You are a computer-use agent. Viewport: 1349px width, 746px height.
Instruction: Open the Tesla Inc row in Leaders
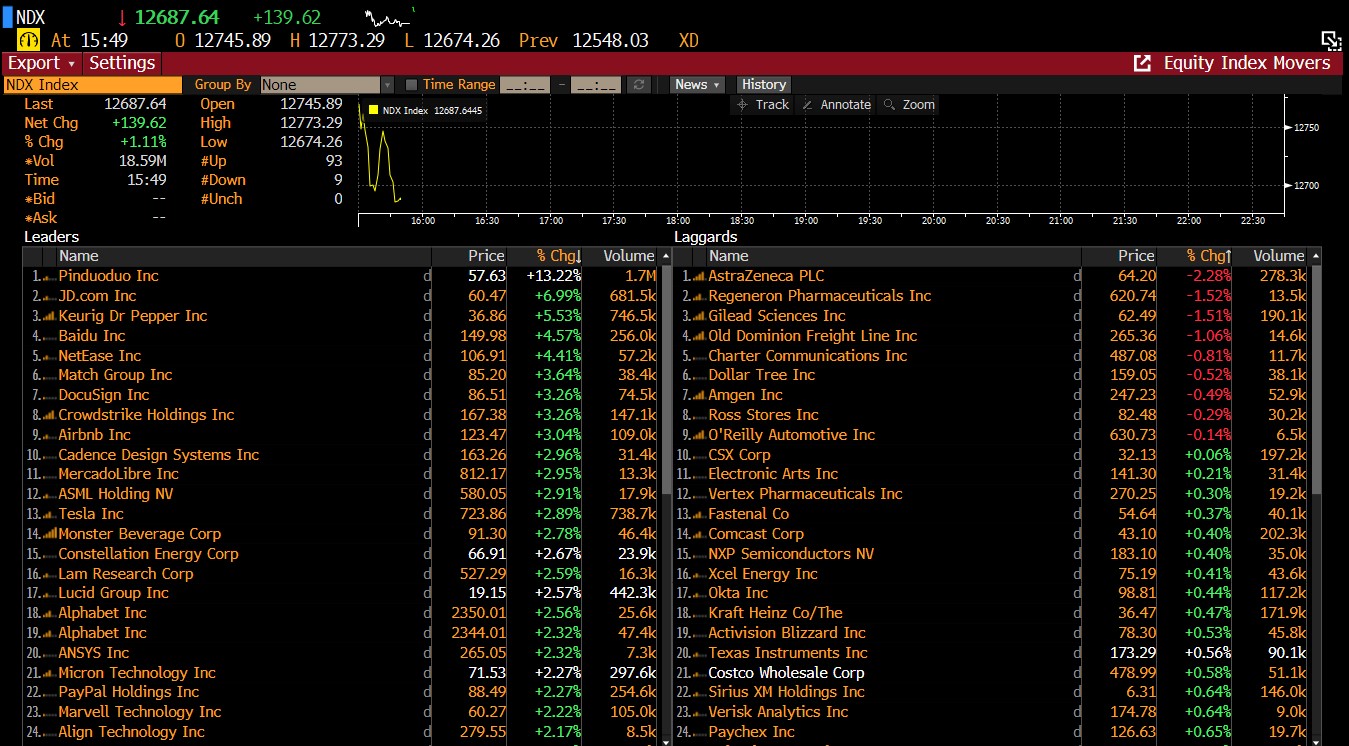pyautogui.click(x=91, y=514)
